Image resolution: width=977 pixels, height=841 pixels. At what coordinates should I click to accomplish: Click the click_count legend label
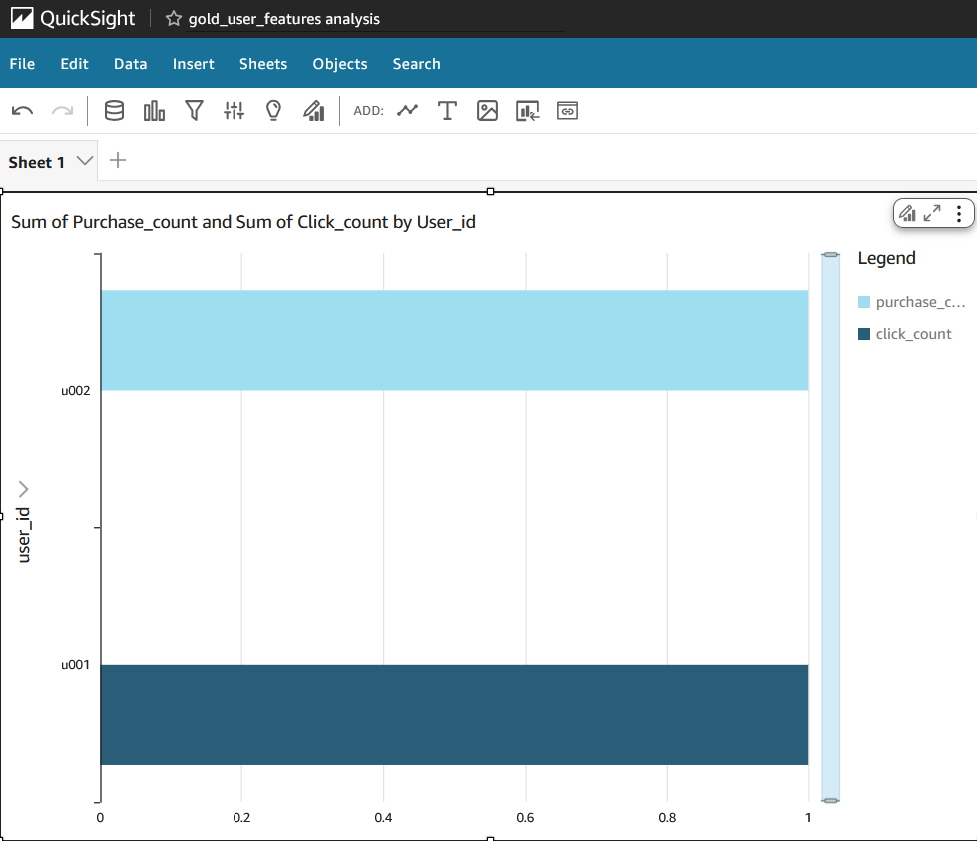913,334
